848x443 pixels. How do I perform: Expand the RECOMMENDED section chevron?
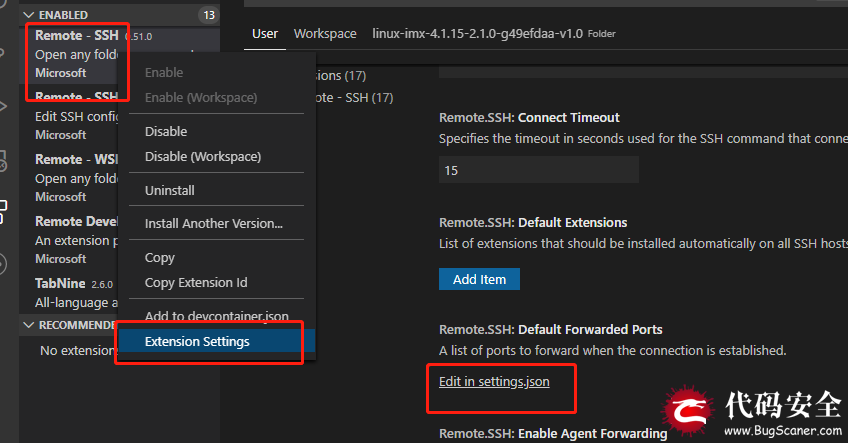tap(29, 325)
